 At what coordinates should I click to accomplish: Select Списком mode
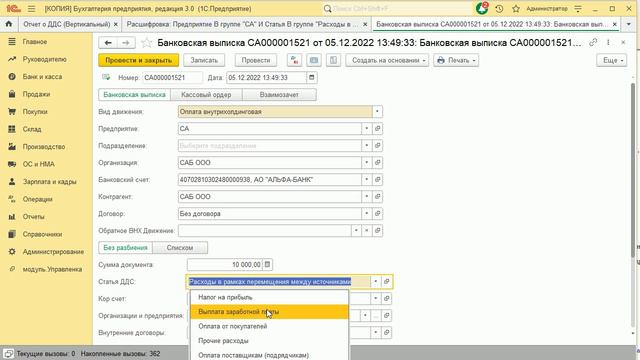click(180, 247)
